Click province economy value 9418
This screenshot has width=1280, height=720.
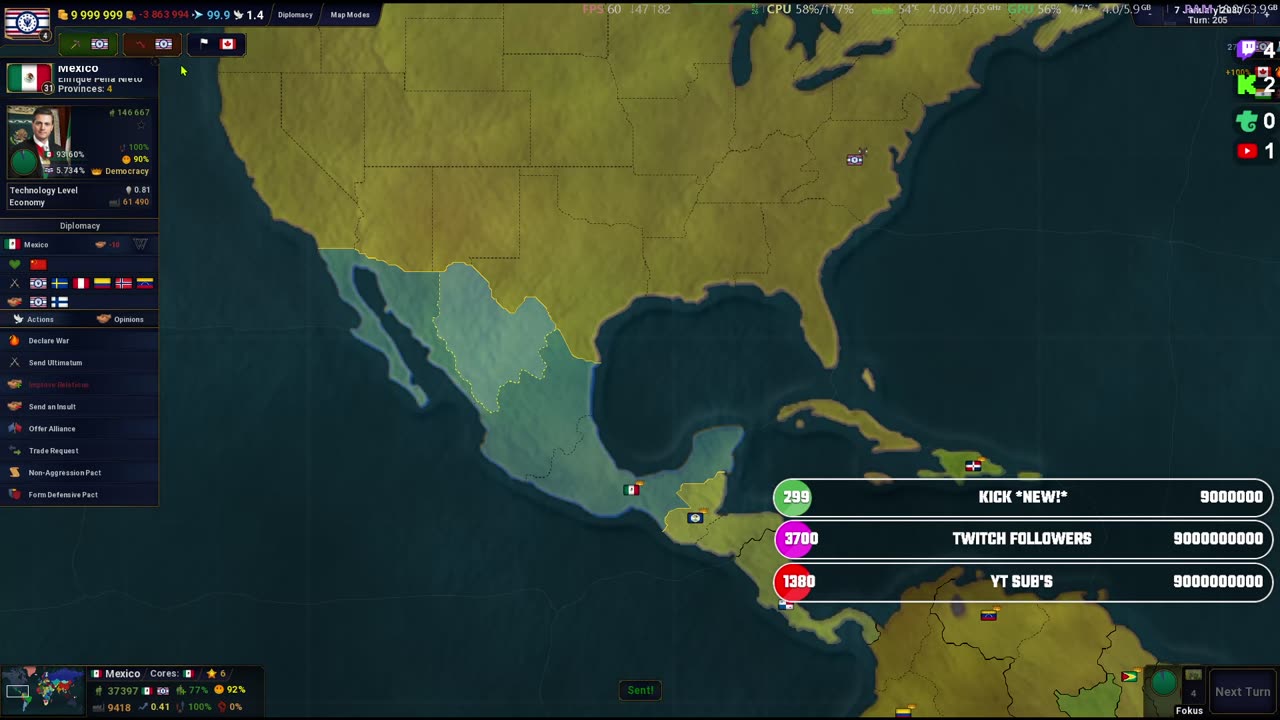point(119,707)
